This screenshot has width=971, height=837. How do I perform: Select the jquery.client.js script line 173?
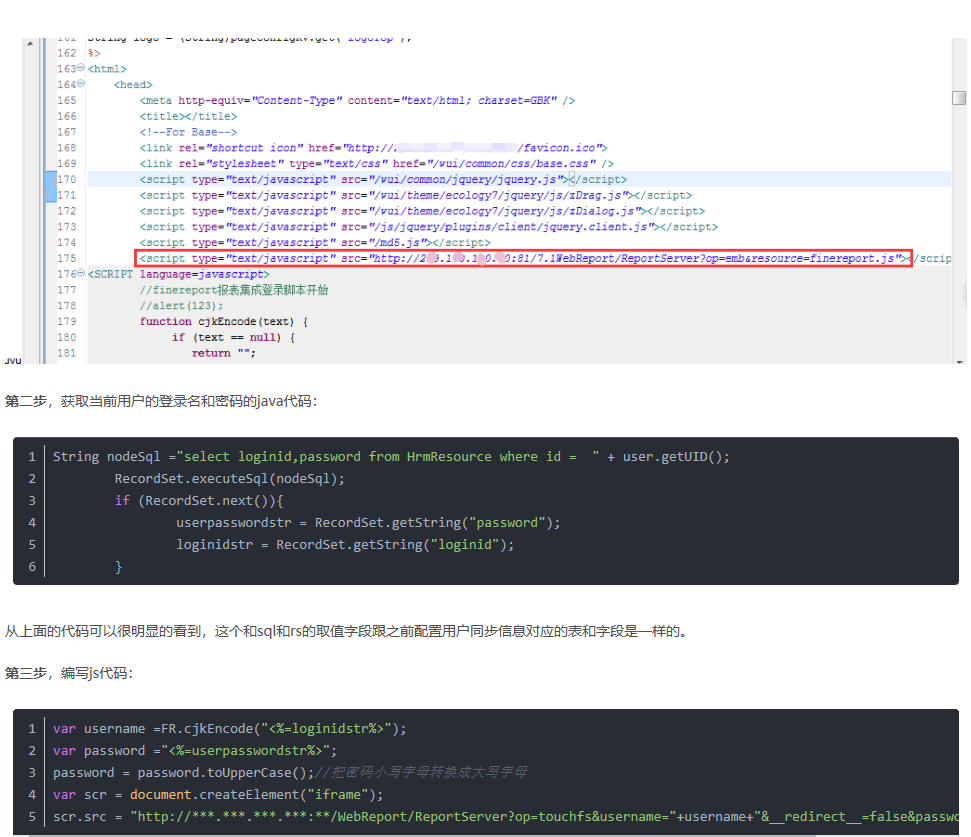tap(429, 227)
